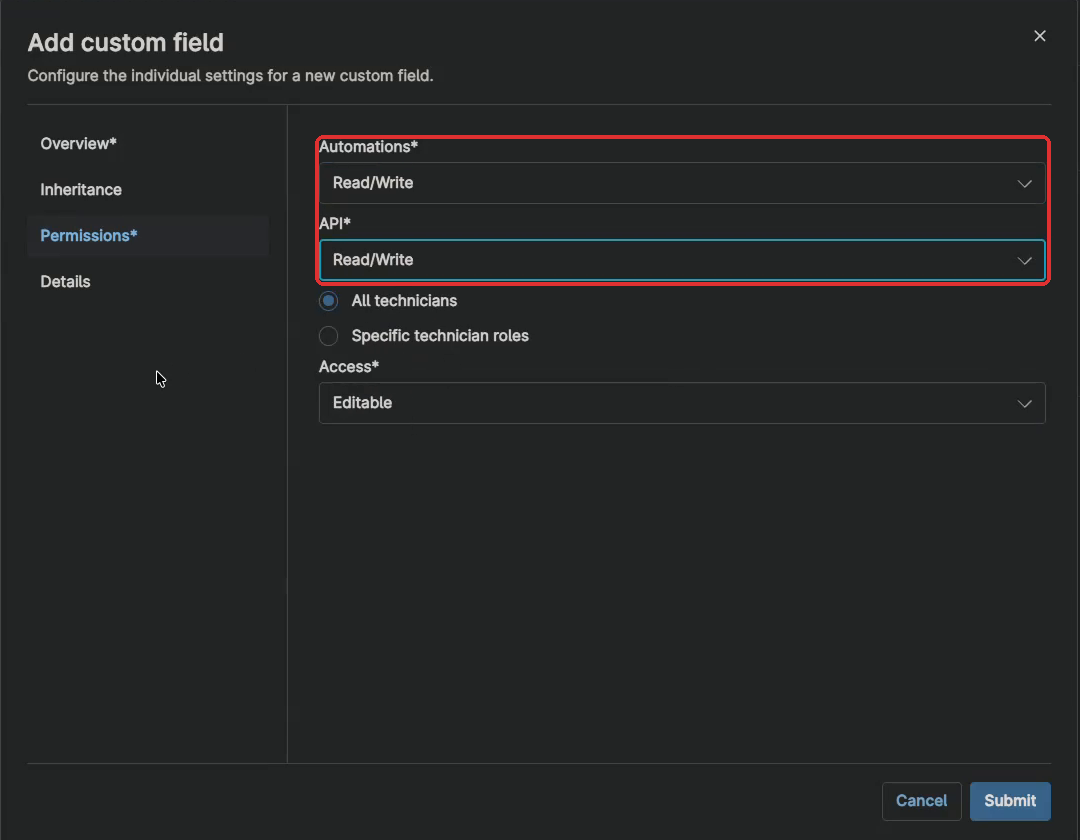Open the API permission dropdown

click(682, 260)
